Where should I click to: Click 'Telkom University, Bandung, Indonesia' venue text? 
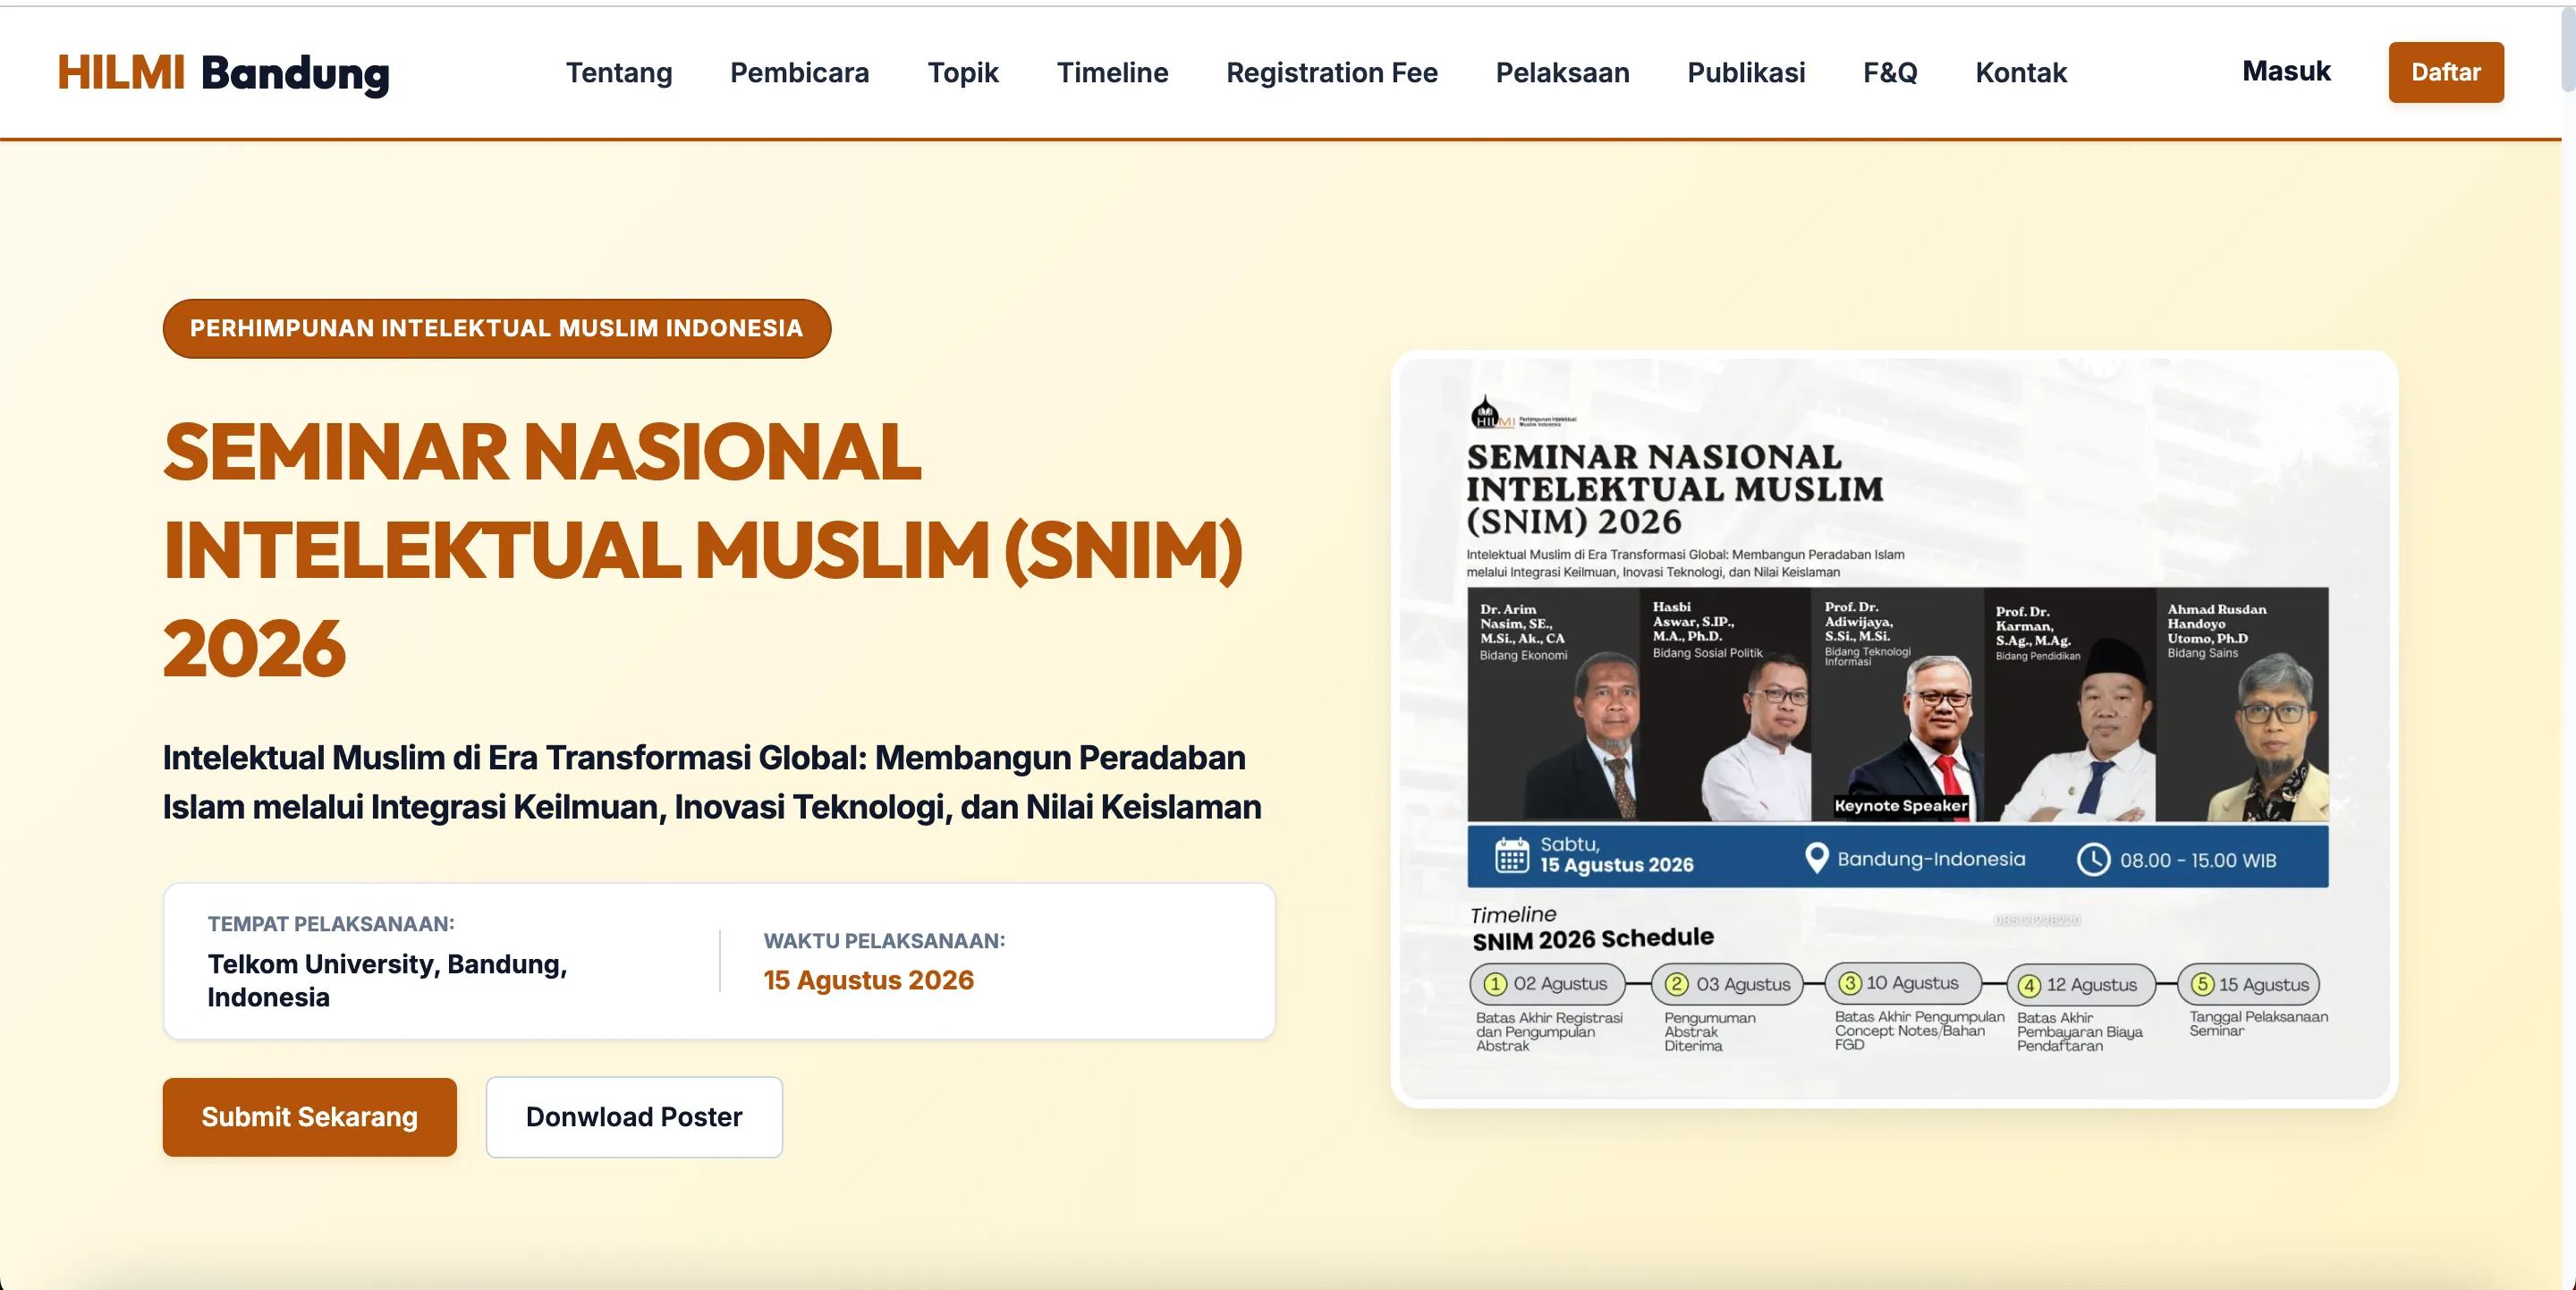click(x=387, y=980)
